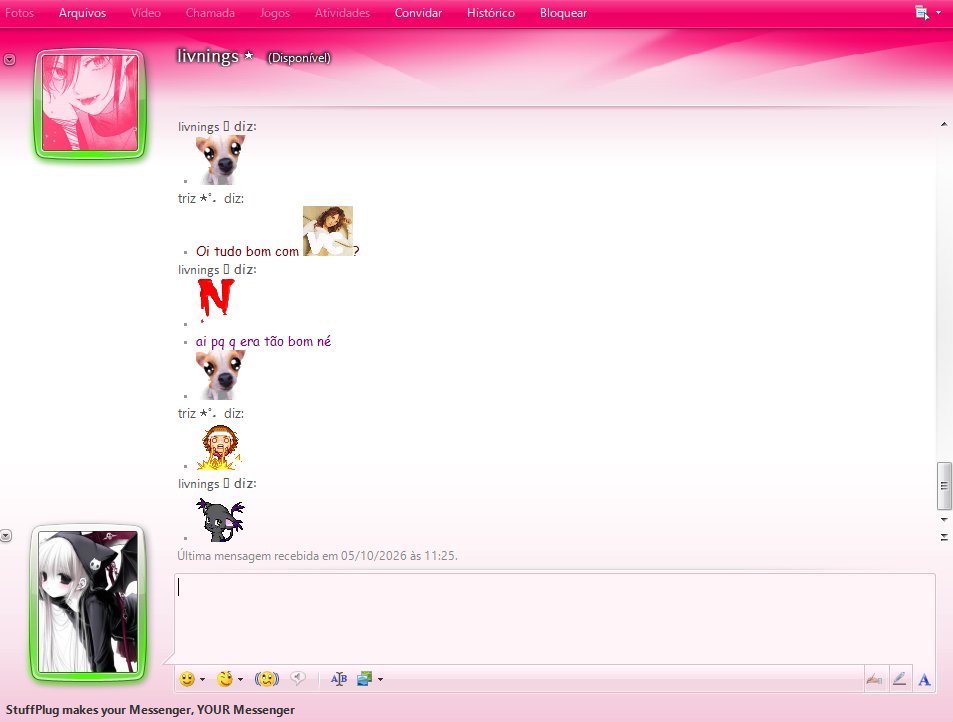Click the Chamada menu item
953x722 pixels.
pos(210,13)
